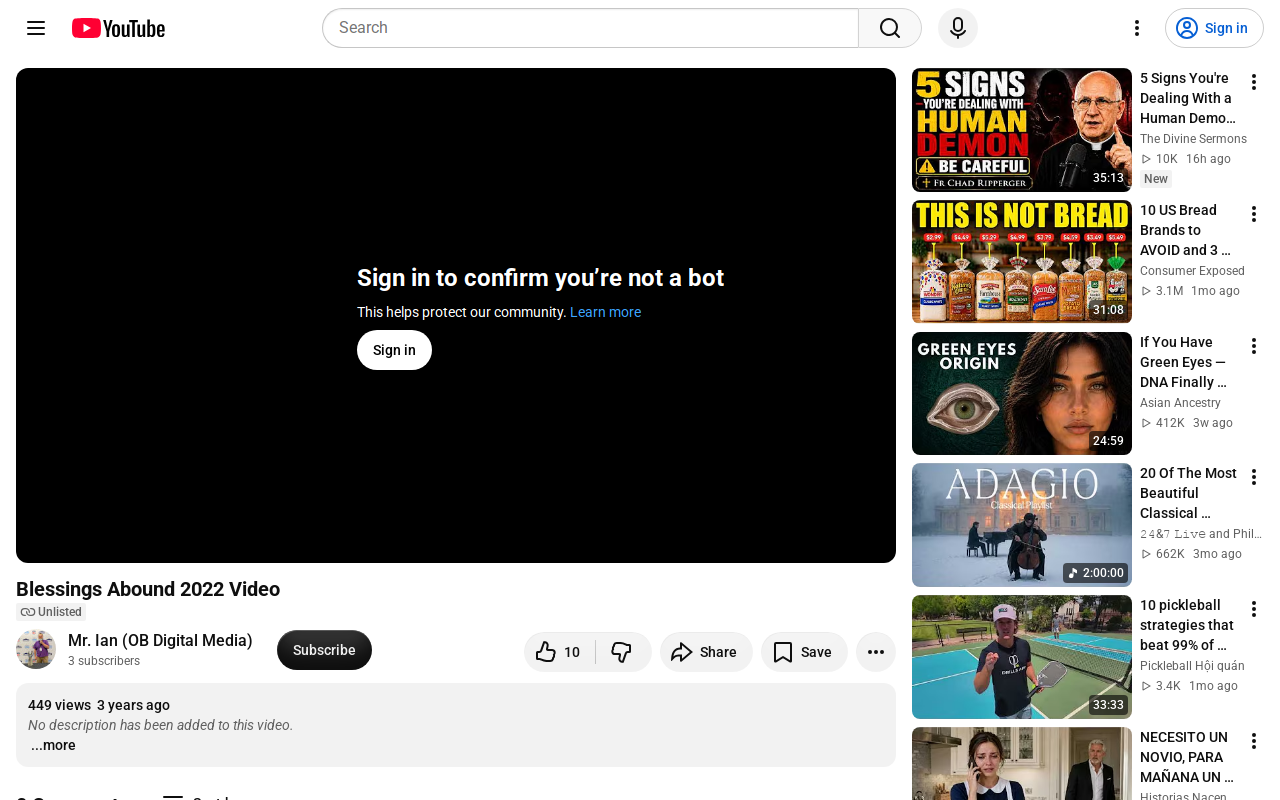Image resolution: width=1280 pixels, height=800 pixels.
Task: Open menu for 20 Most Beautiful Classical video
Action: (1253, 477)
